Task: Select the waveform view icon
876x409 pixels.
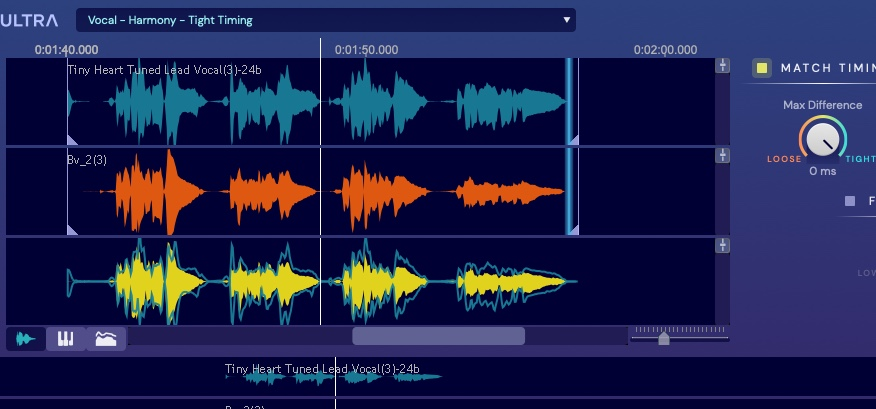Action: tap(26, 339)
